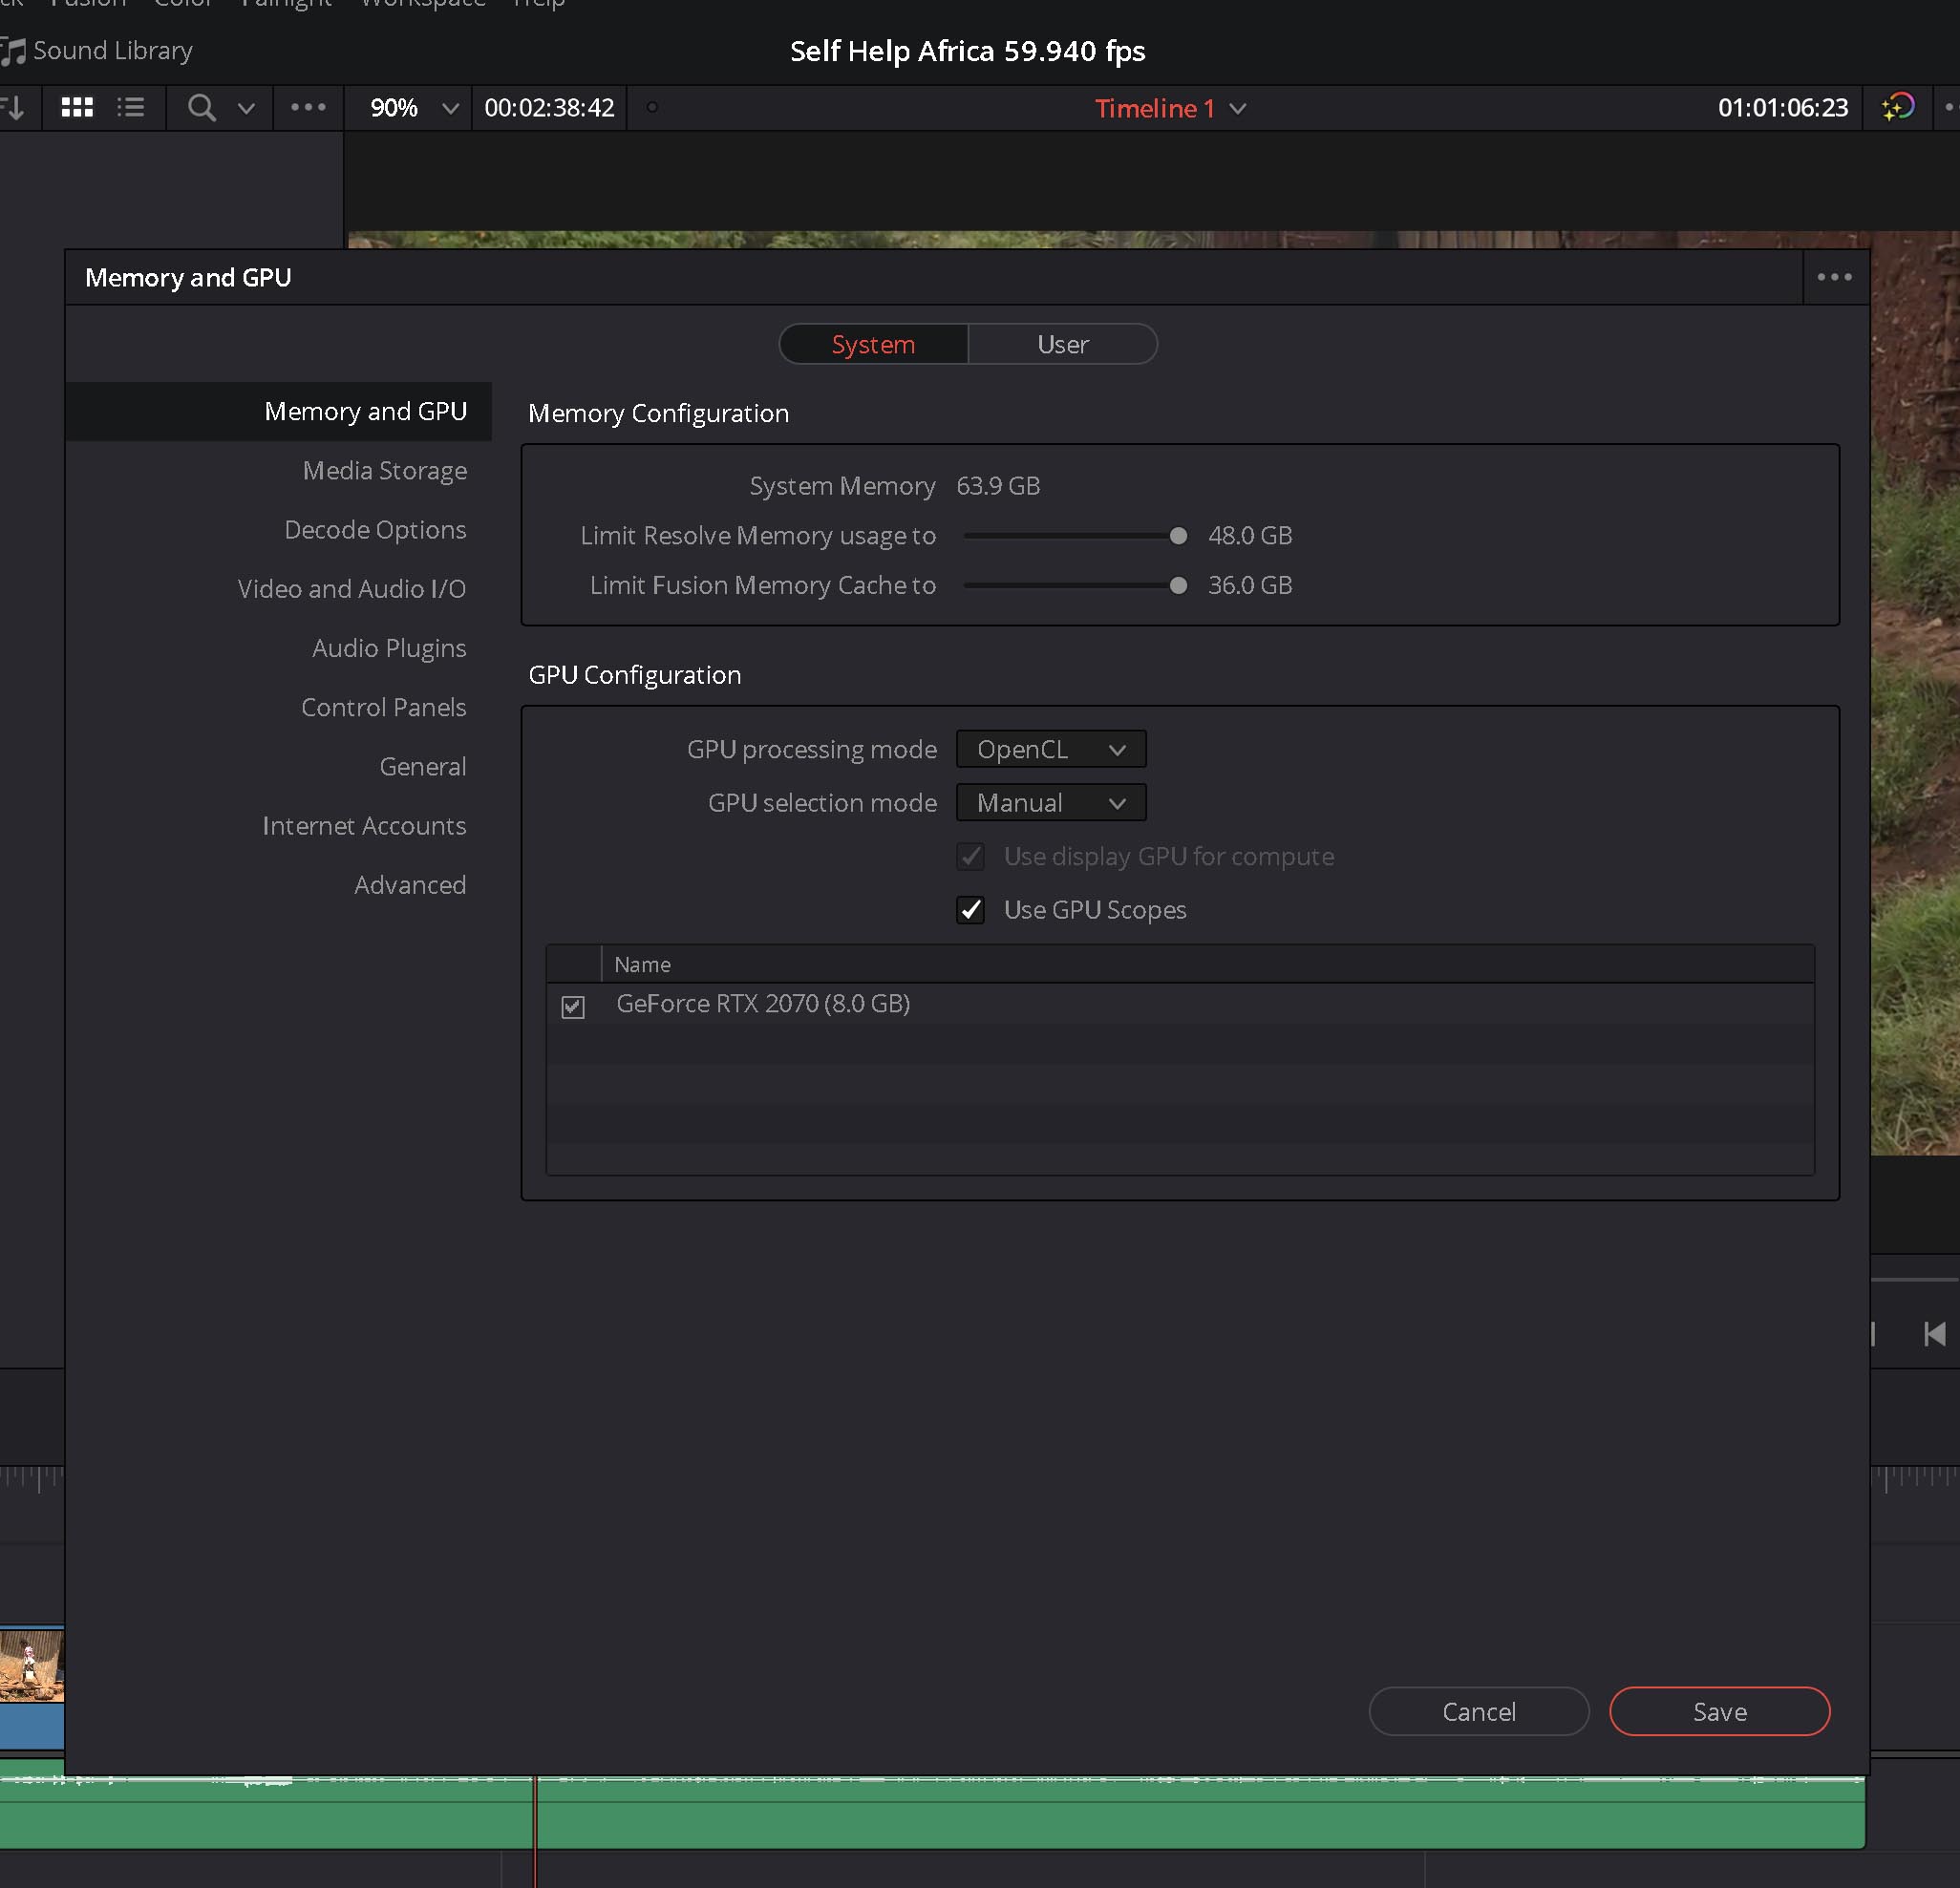Click the 63.9 GB System Memory value
1960x1888 pixels.
tap(998, 486)
